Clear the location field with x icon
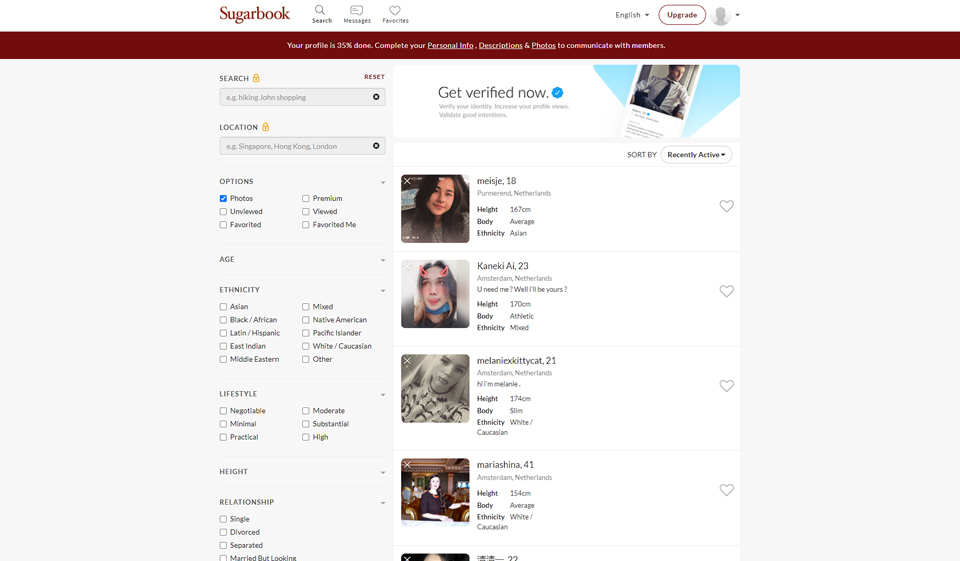 coord(376,146)
